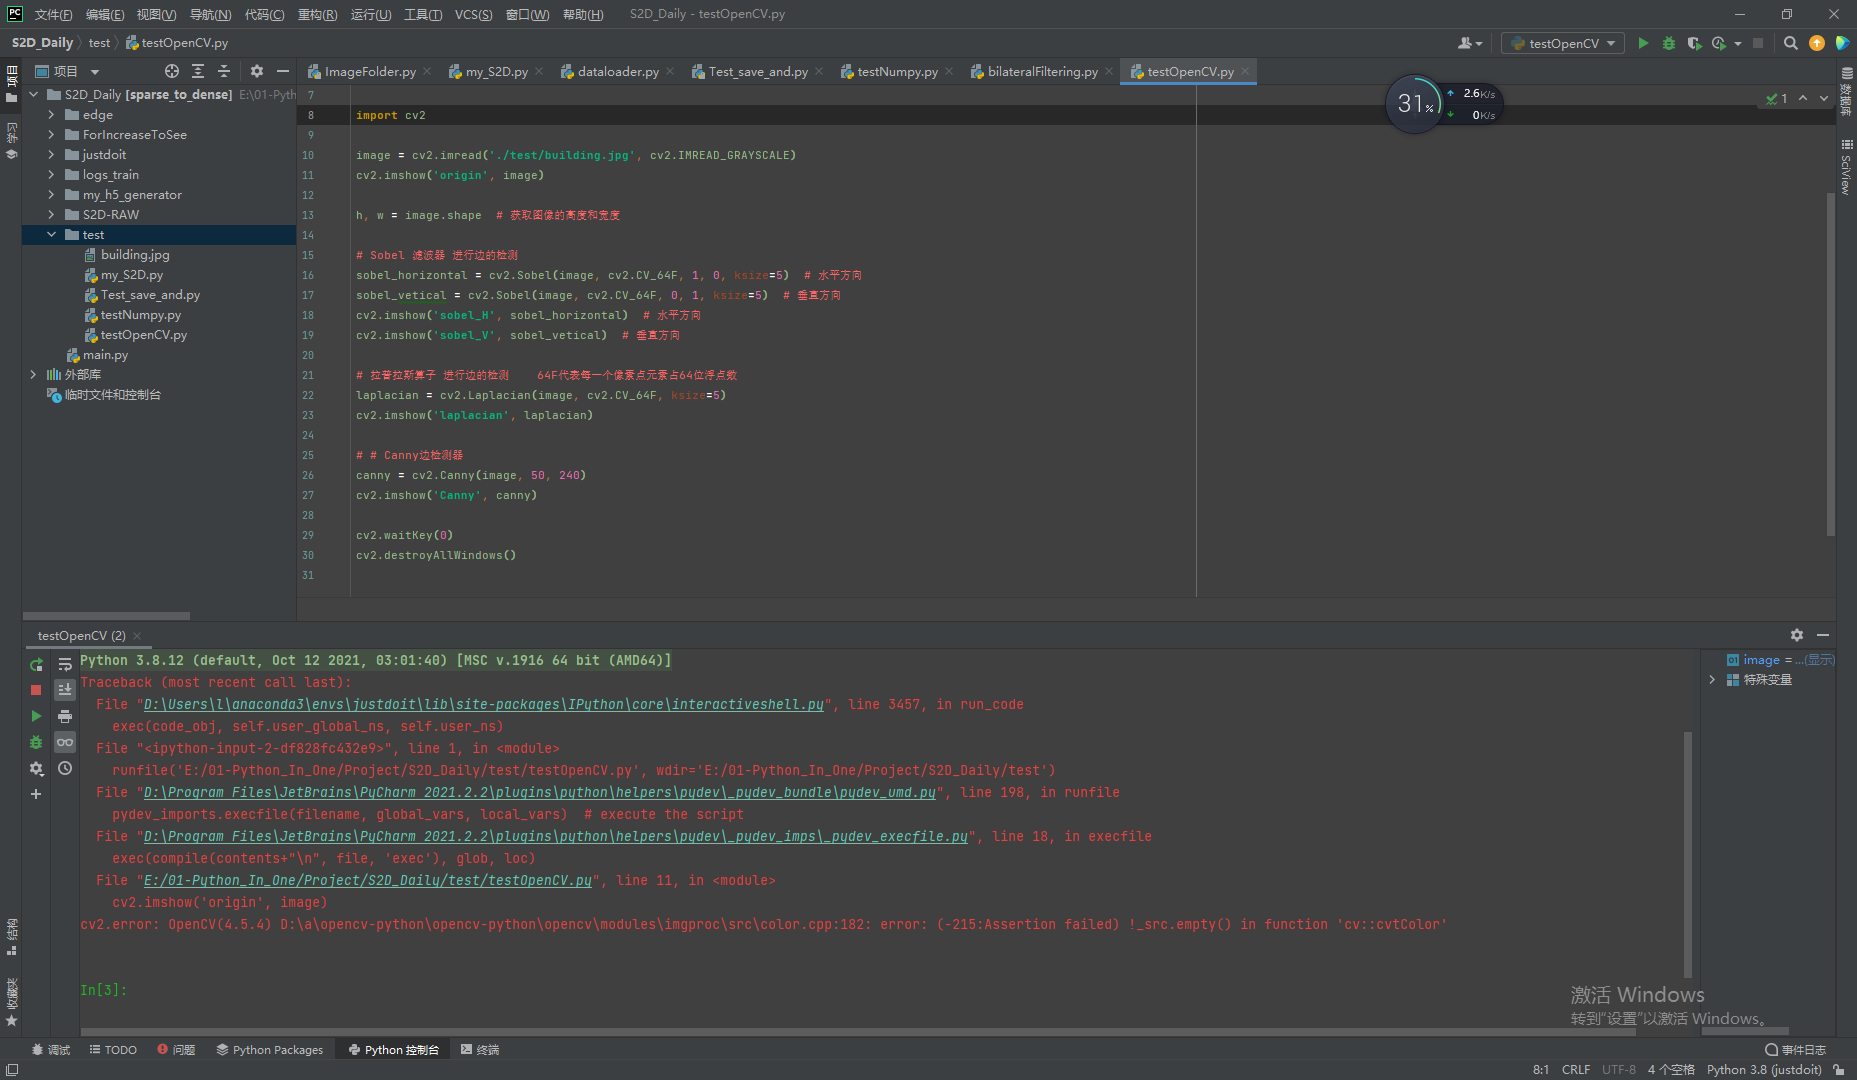Open _pydev_execfile.py traceback link
The width and height of the screenshot is (1857, 1080).
tap(556, 836)
